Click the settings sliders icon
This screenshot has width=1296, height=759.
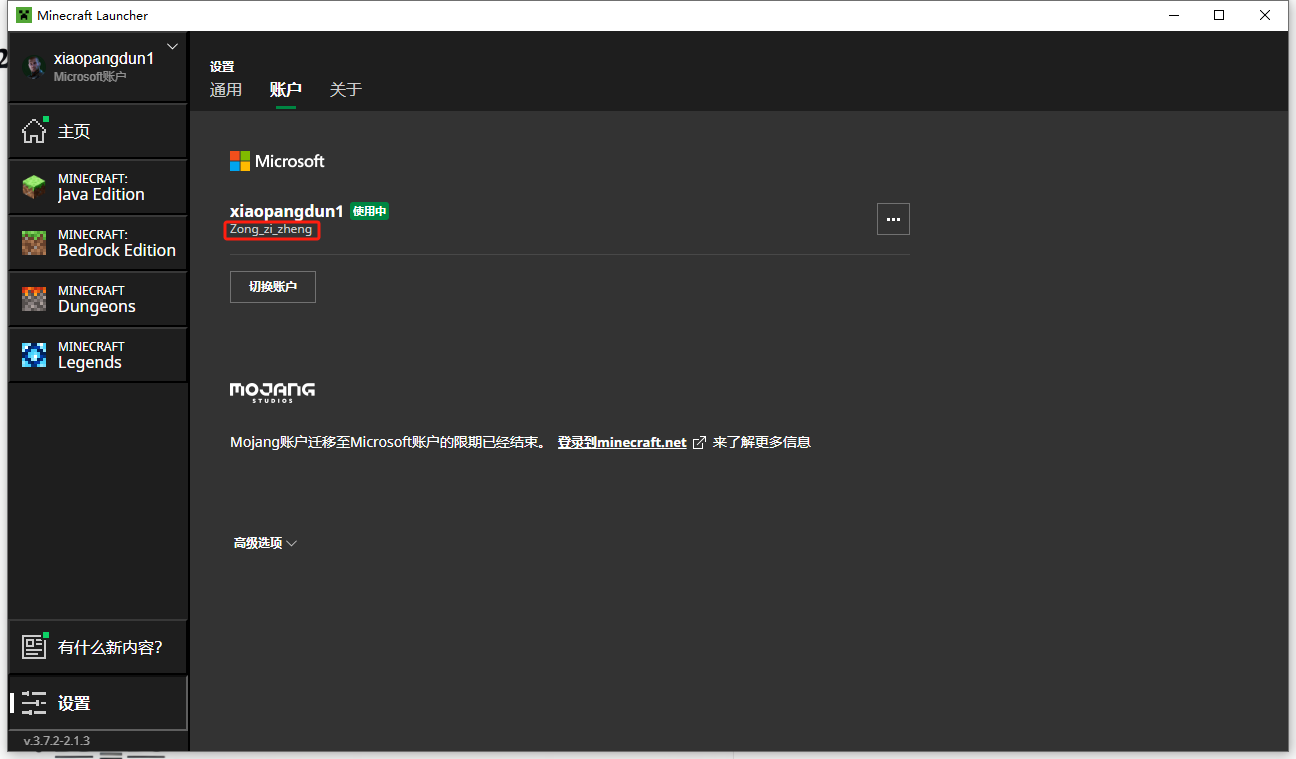pyautogui.click(x=34, y=703)
